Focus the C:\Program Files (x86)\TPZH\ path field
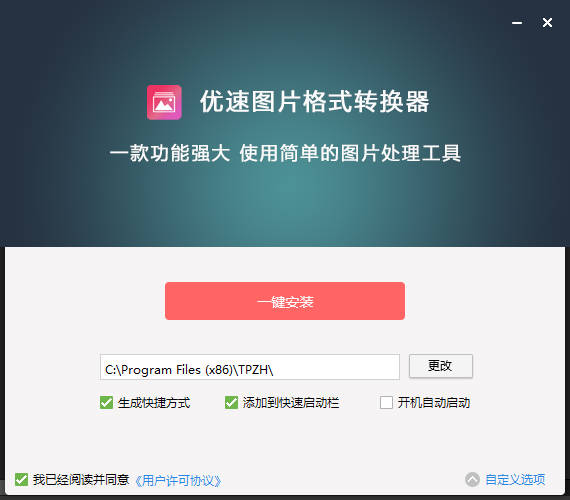 pos(250,367)
